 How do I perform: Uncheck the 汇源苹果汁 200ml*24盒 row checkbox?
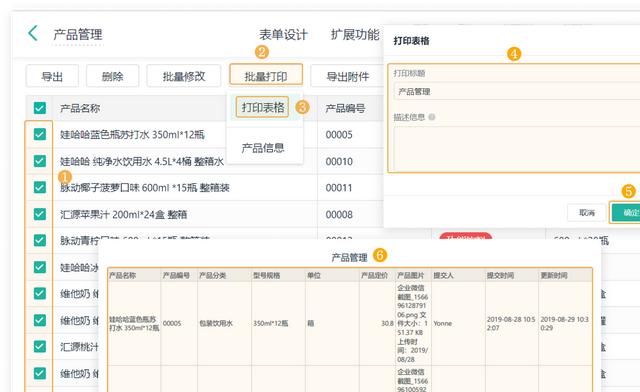click(x=40, y=214)
